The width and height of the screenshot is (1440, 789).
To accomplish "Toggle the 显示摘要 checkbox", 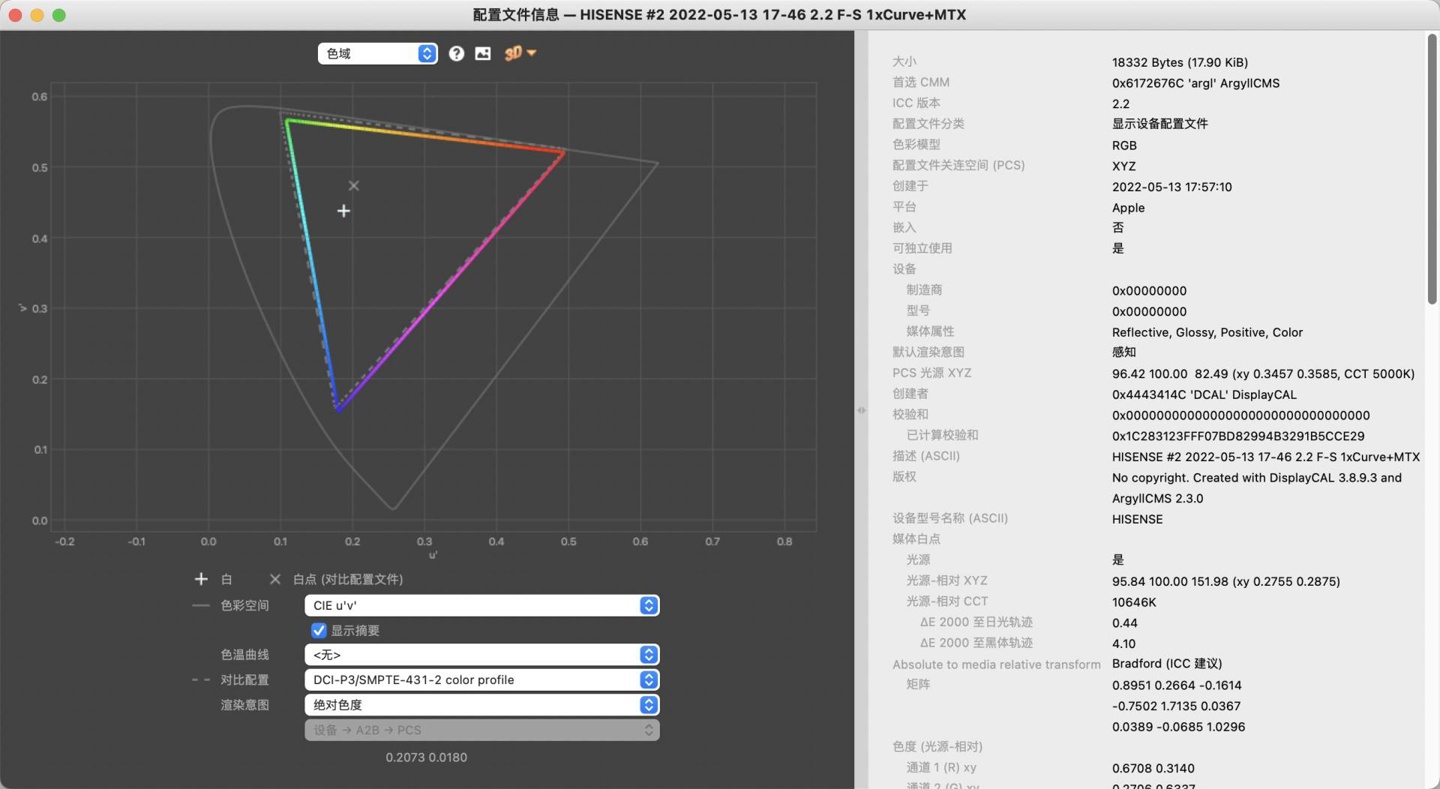I will 319,630.
